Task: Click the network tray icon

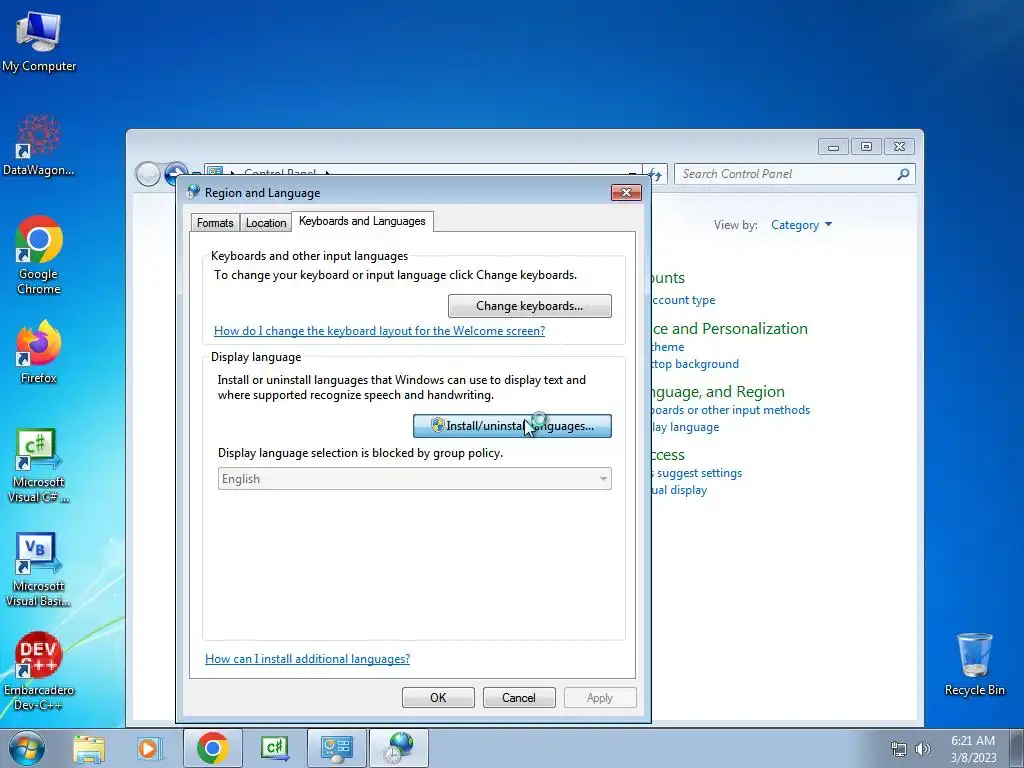Action: tap(899, 749)
